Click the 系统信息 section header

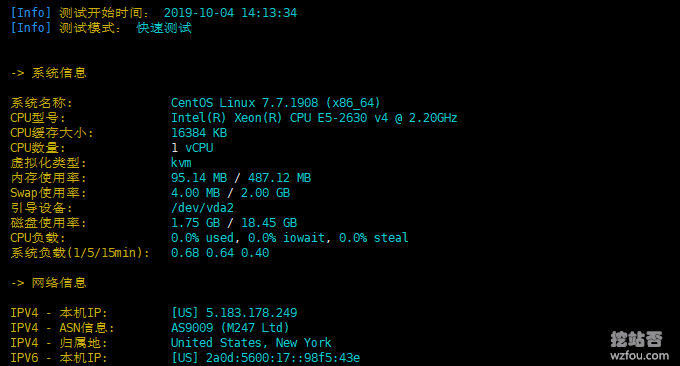point(59,73)
